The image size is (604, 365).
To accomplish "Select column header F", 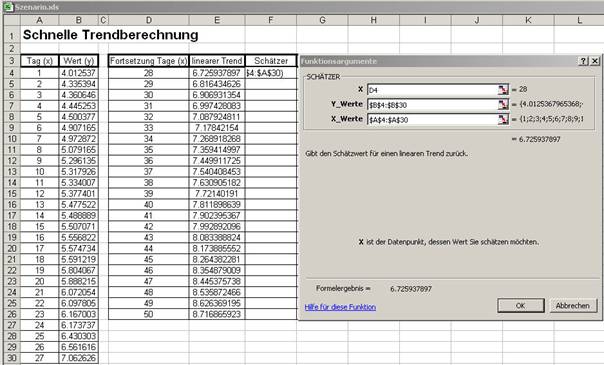I will coord(271,20).
